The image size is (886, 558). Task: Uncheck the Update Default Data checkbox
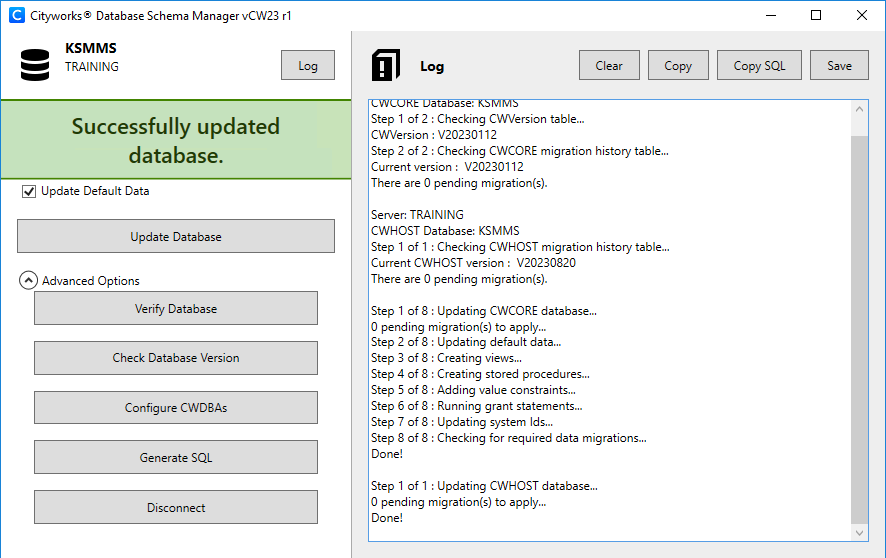pos(29,191)
